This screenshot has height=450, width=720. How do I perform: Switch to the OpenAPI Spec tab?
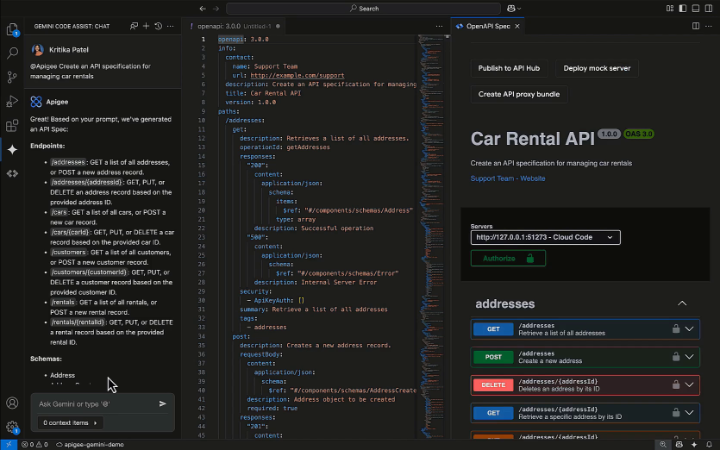[x=487, y=26]
